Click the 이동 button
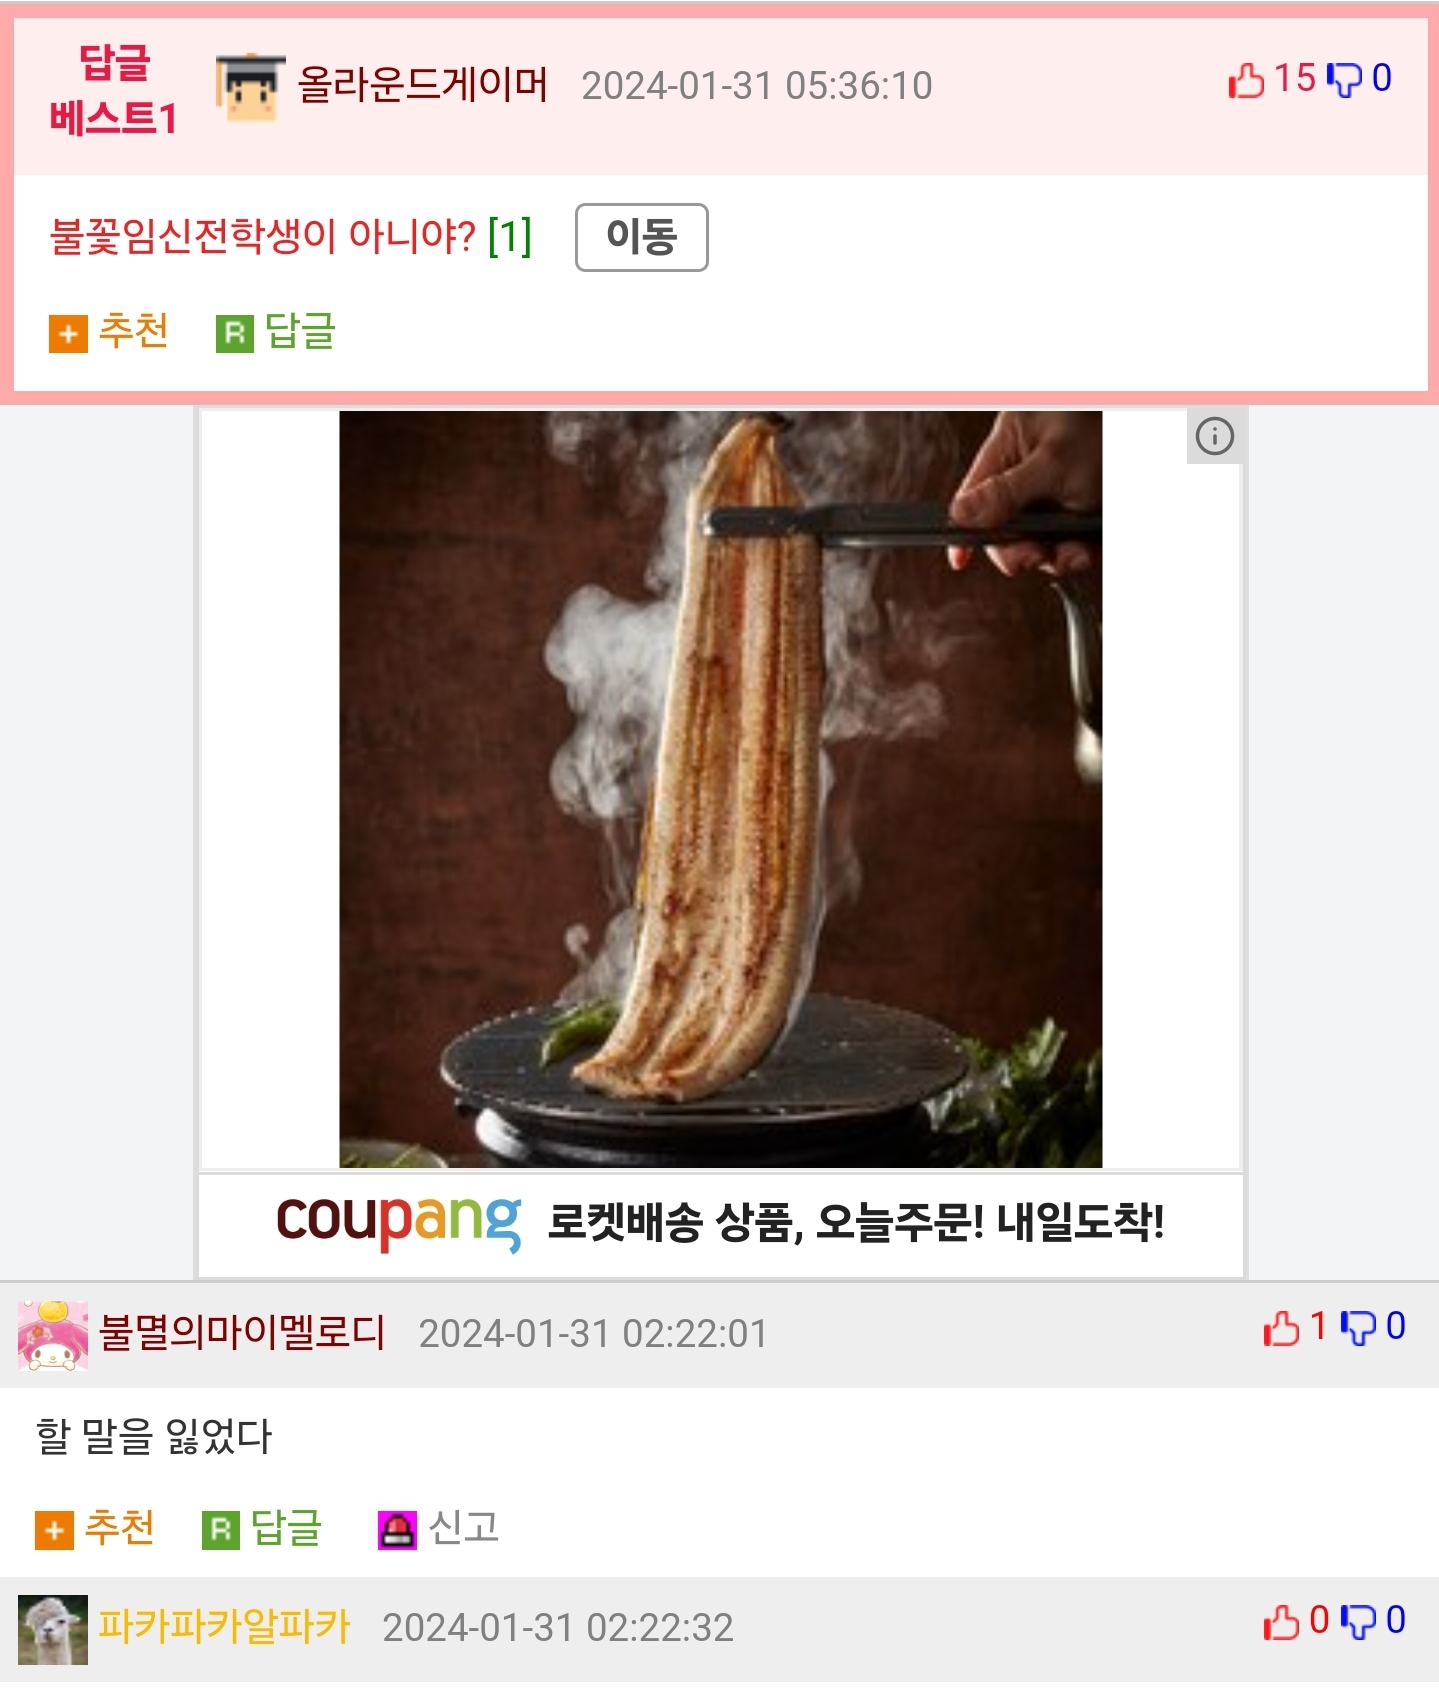This screenshot has width=1439, height=1702. 642,237
